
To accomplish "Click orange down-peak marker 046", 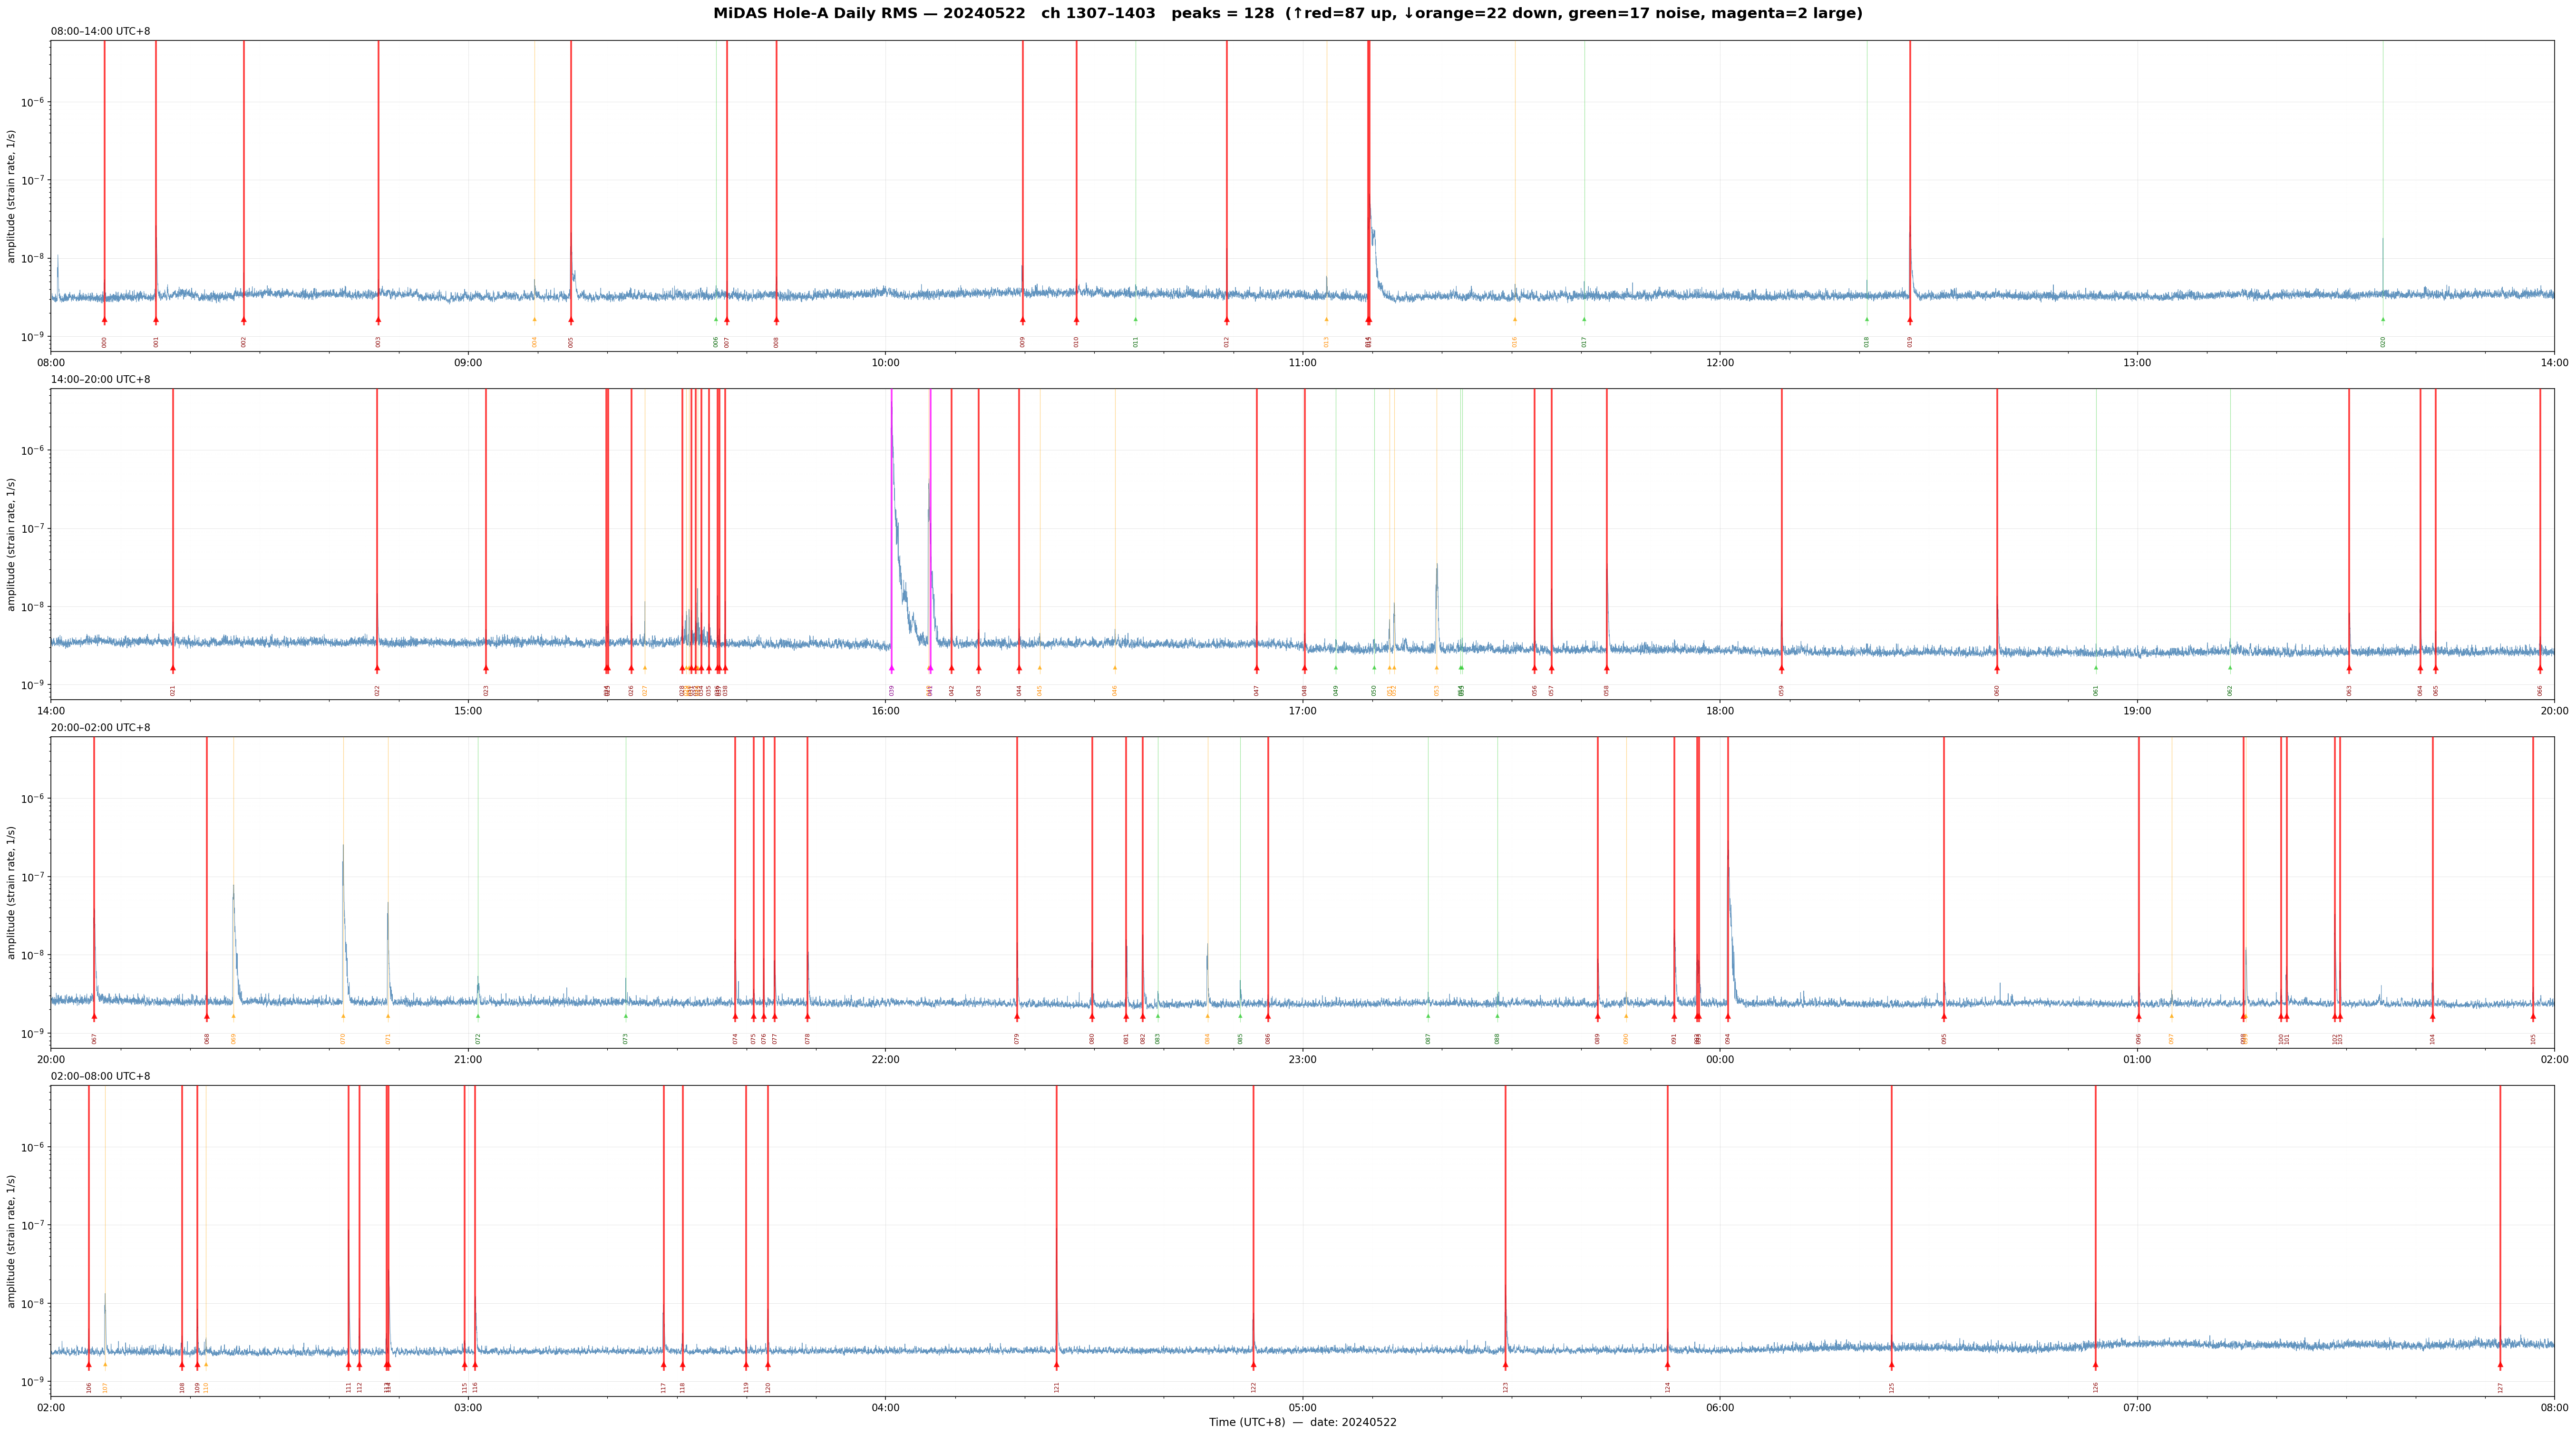I will coord(1115,668).
